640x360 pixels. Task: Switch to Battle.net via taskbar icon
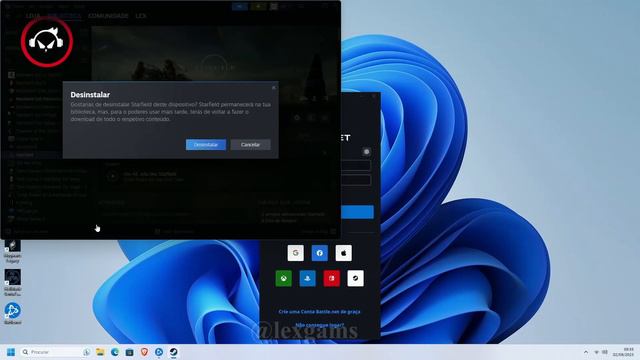159,352
